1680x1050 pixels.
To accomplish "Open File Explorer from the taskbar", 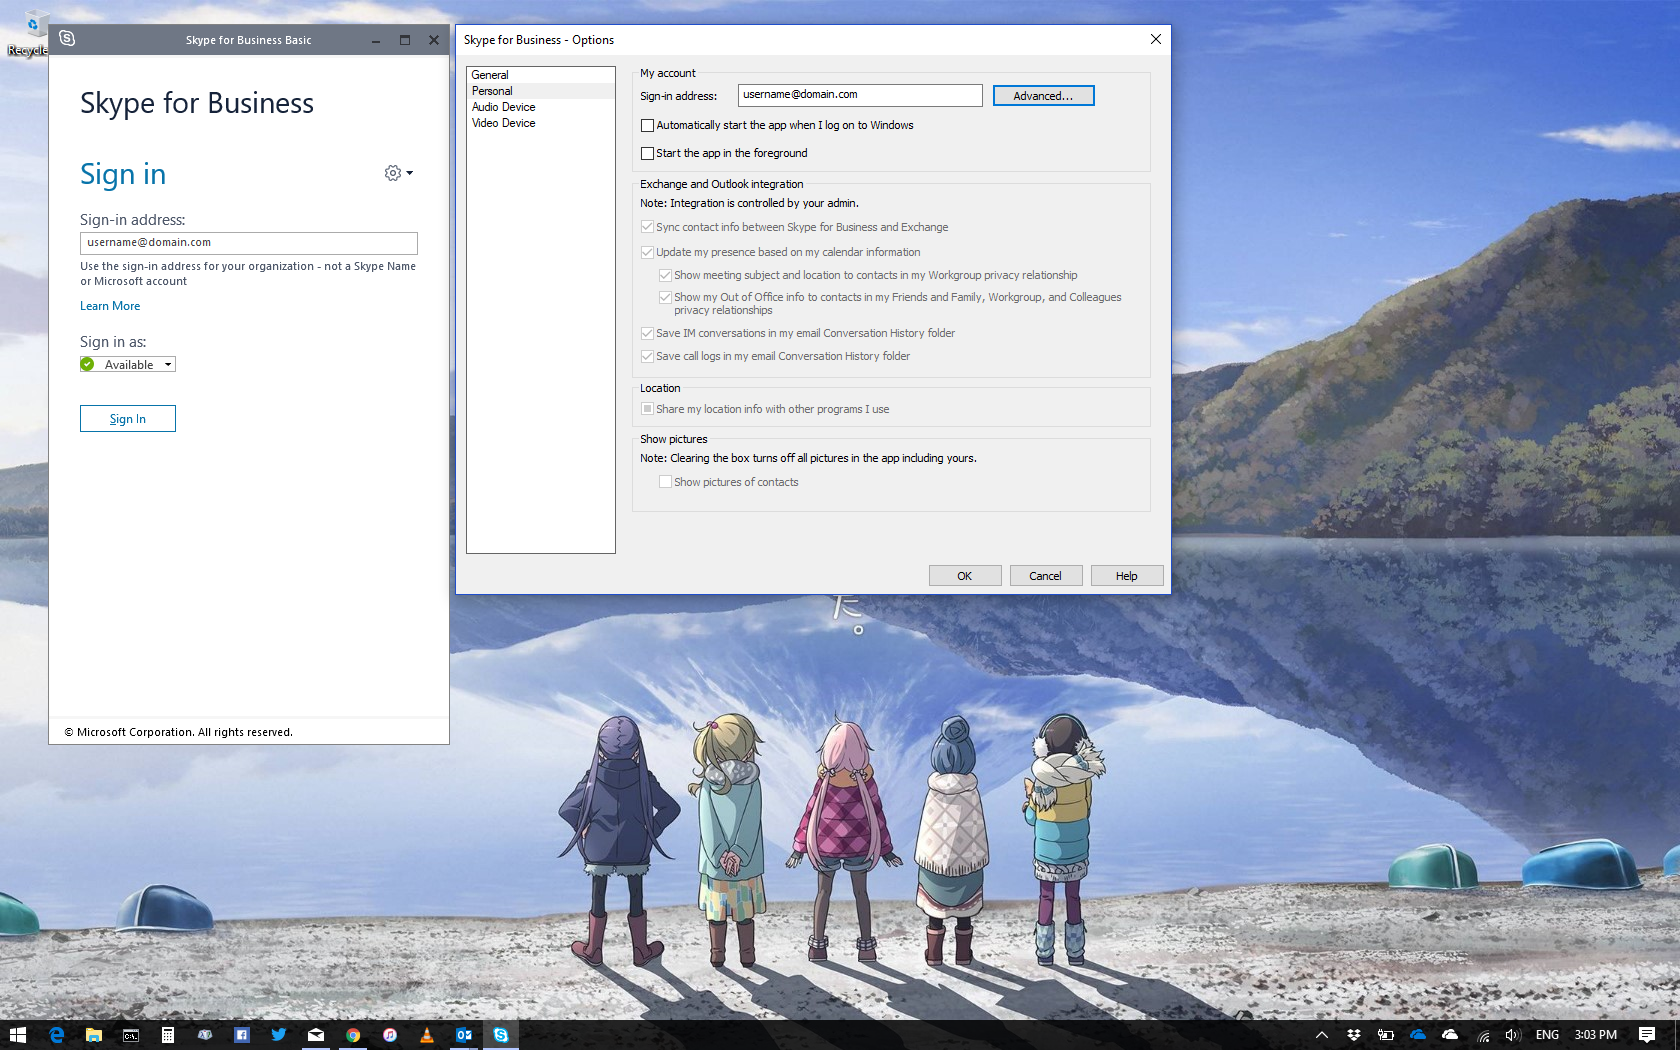I will (x=93, y=1035).
